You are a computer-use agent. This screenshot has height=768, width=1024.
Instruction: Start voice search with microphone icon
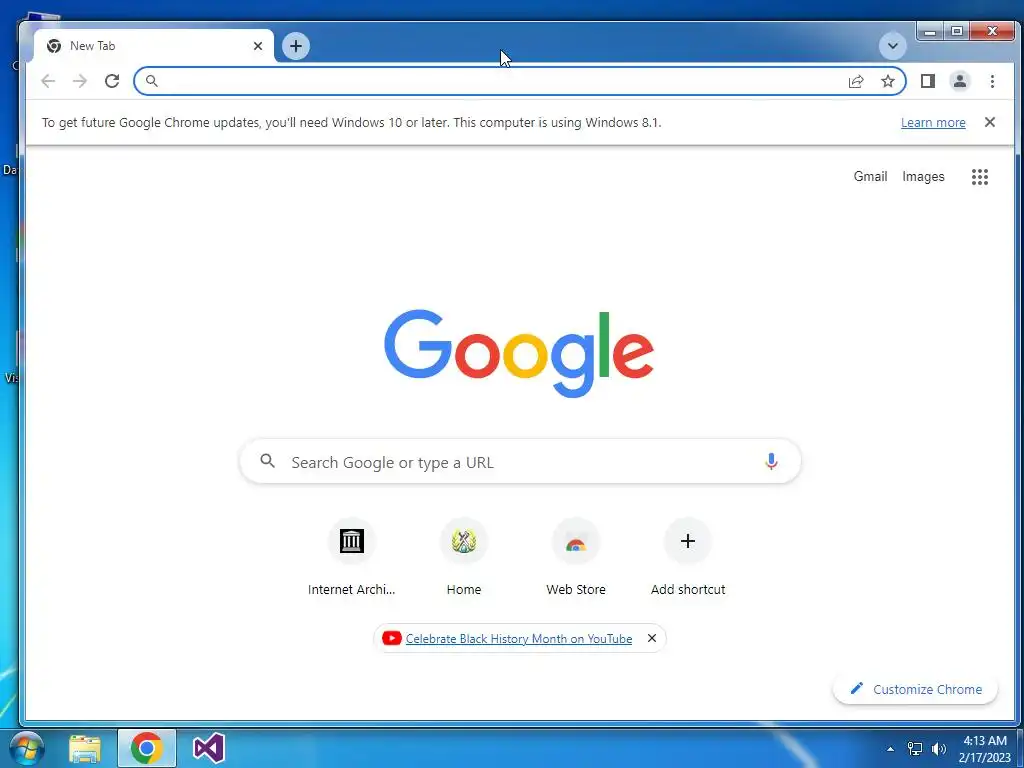(x=771, y=462)
